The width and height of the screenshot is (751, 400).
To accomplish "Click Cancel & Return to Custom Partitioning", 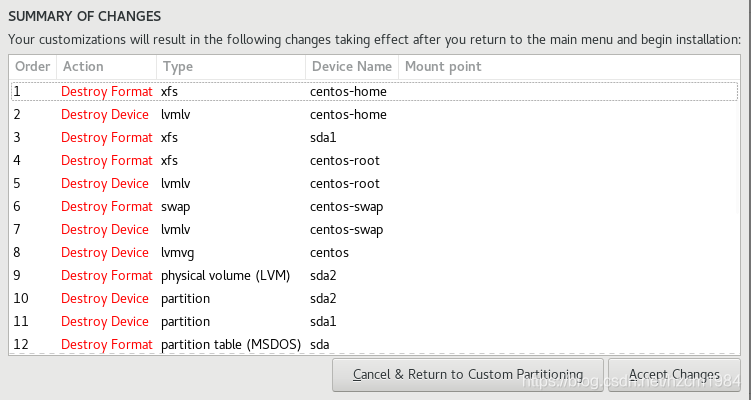I will click(x=467, y=375).
